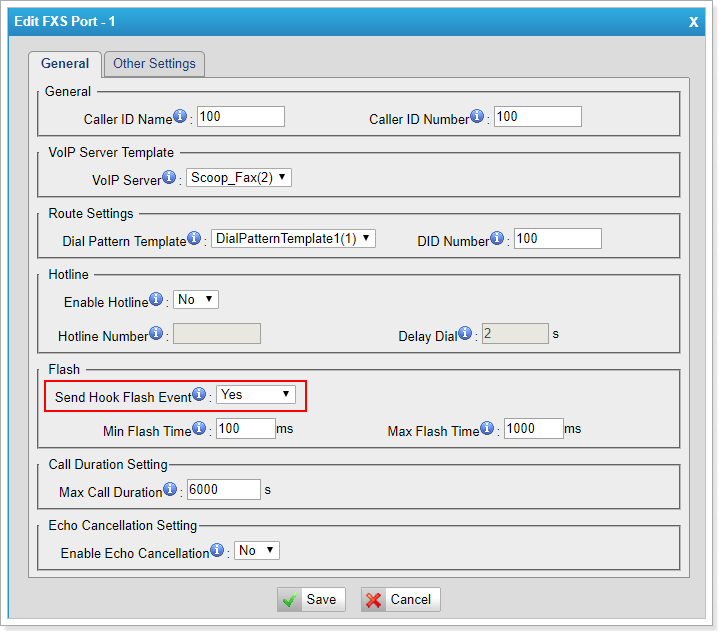
Task: Switch to the General tab
Action: pos(65,64)
